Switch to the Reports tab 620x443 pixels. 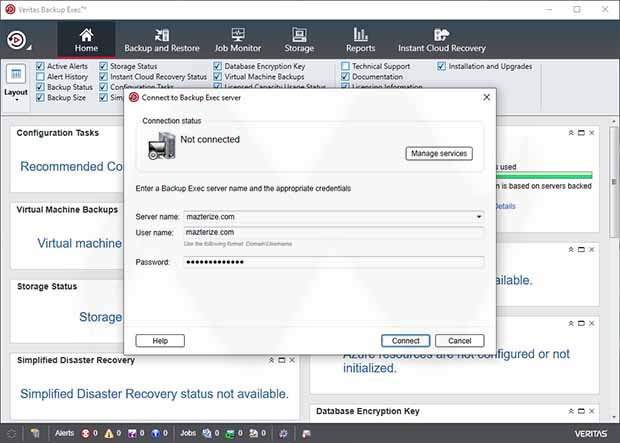pos(360,40)
